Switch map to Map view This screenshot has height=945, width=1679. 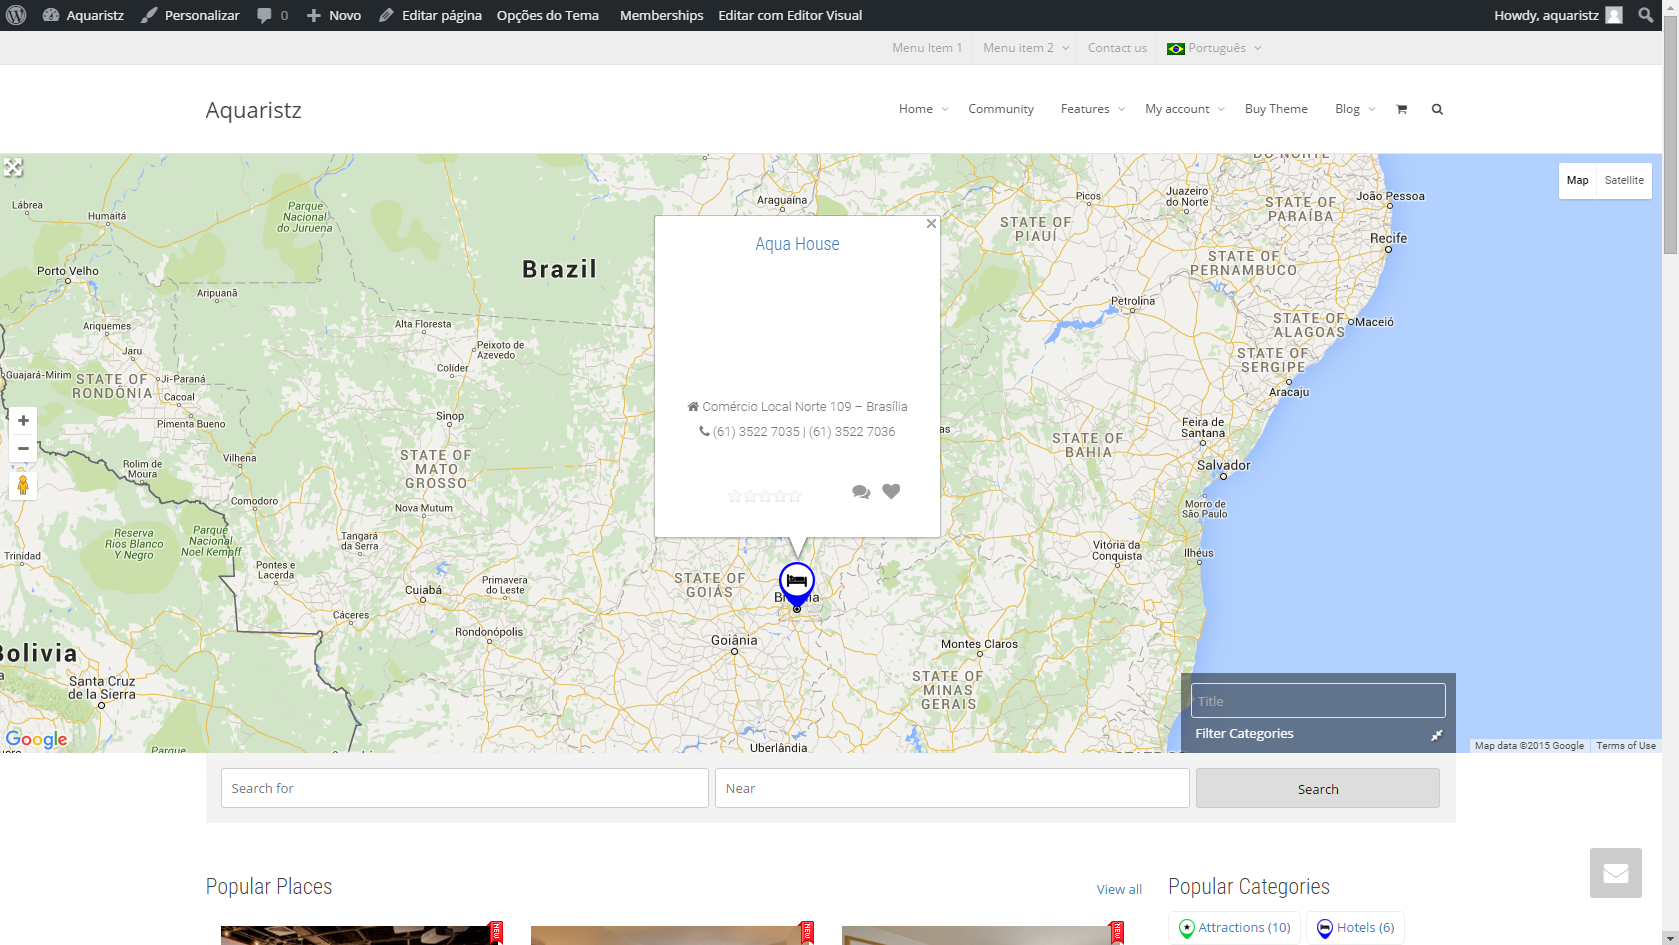coord(1578,180)
